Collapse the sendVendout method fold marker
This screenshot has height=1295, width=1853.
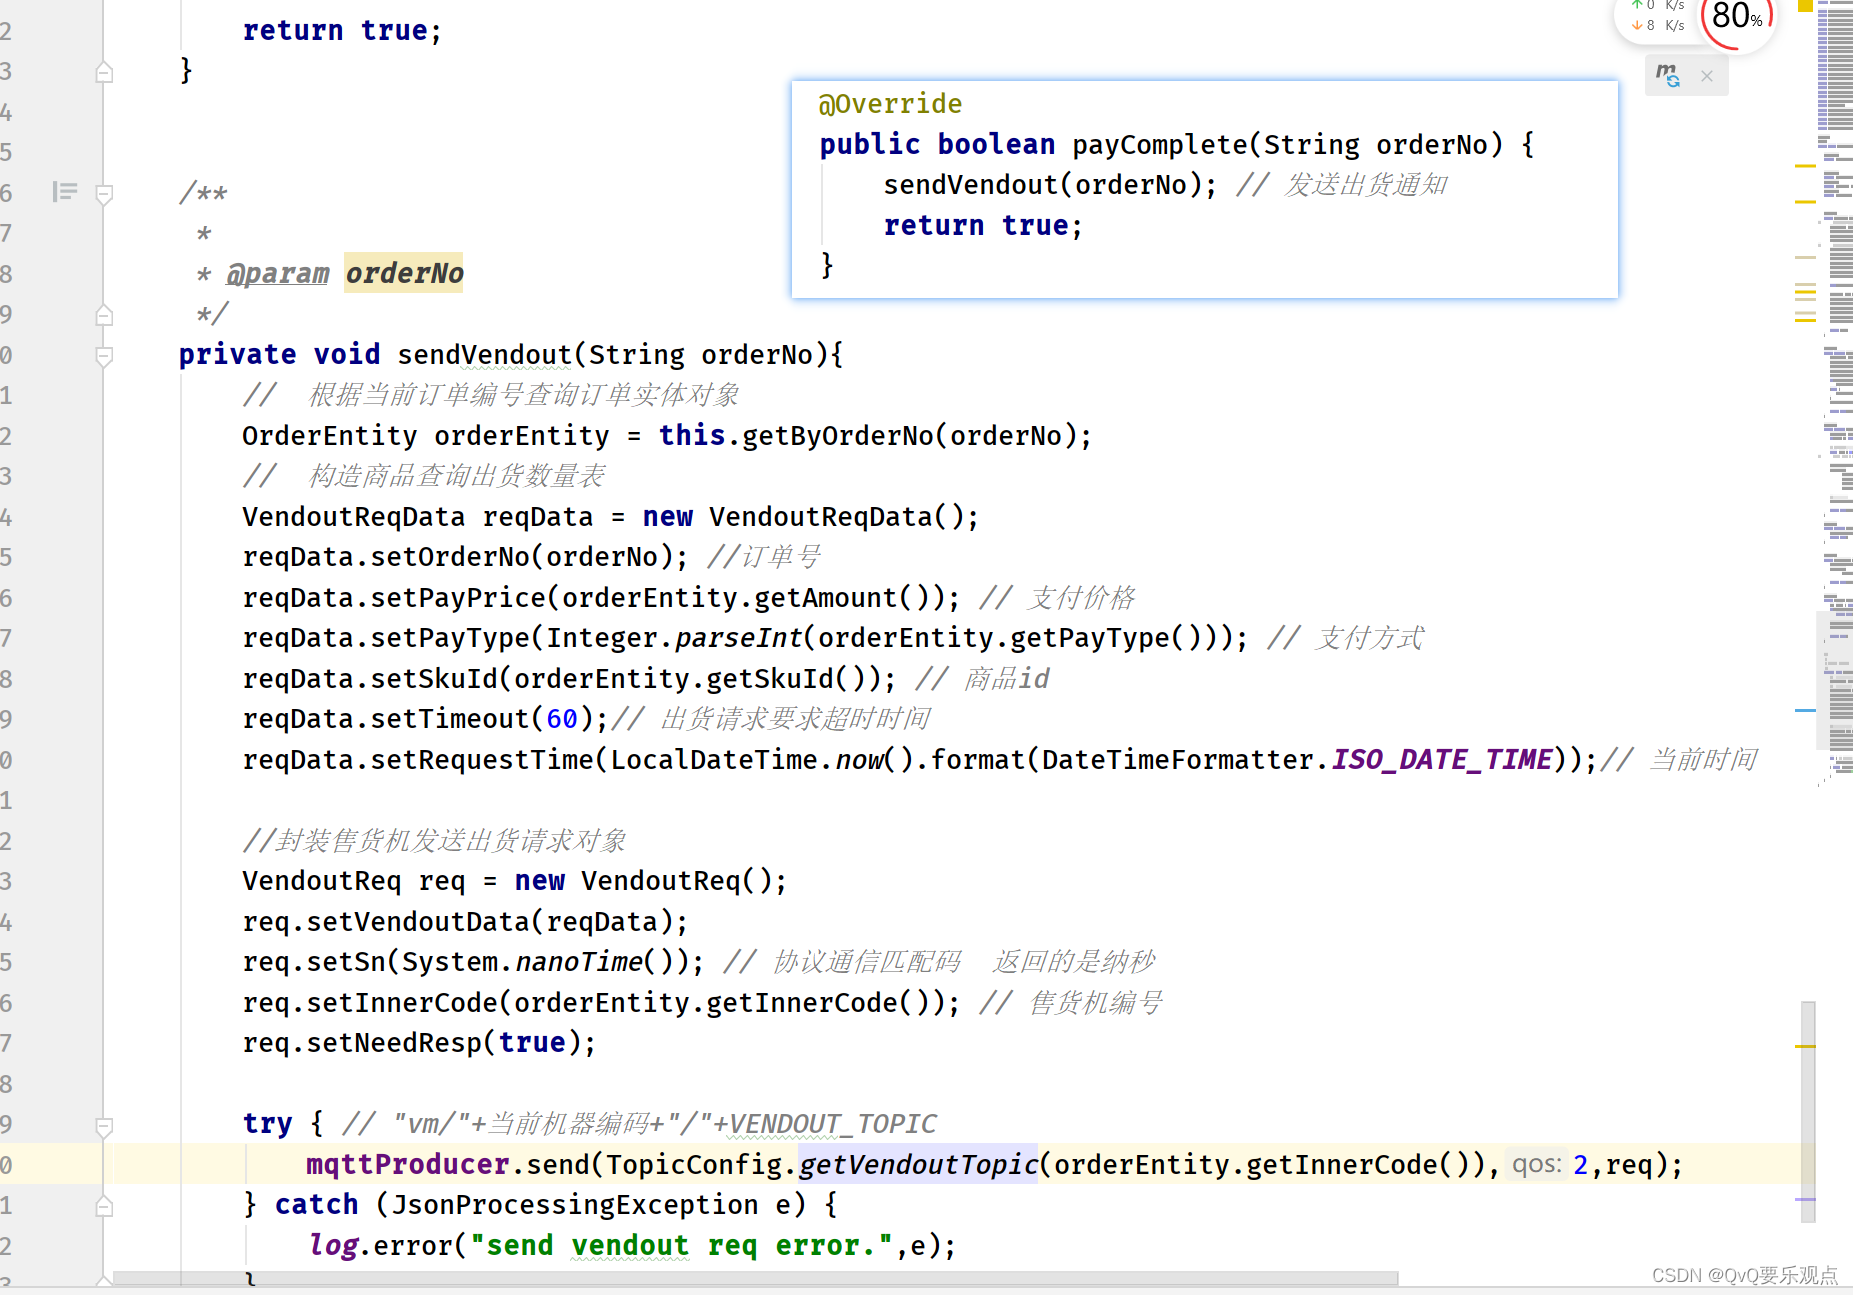(104, 355)
